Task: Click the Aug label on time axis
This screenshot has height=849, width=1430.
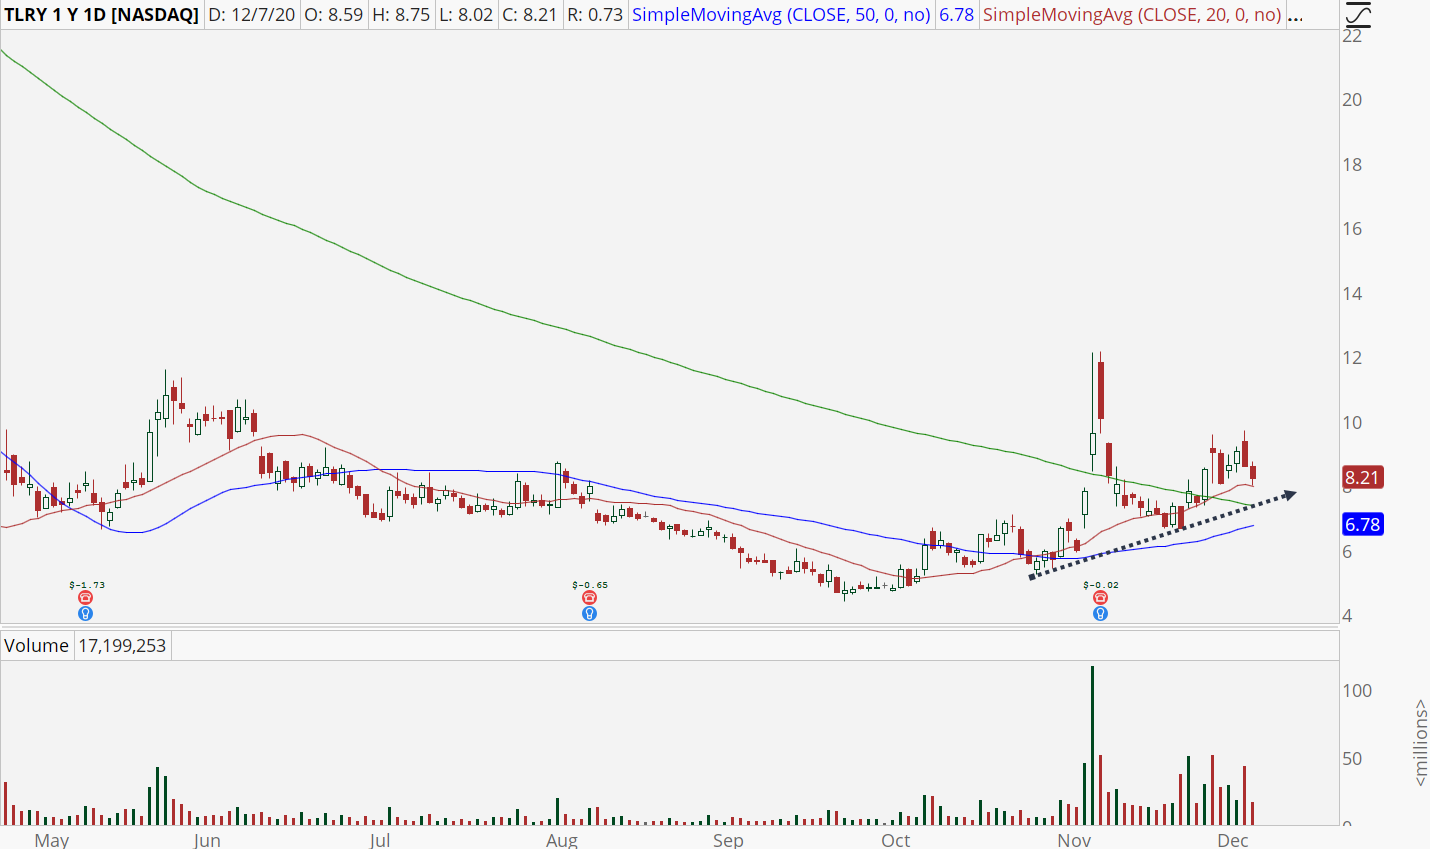Action: (562, 840)
